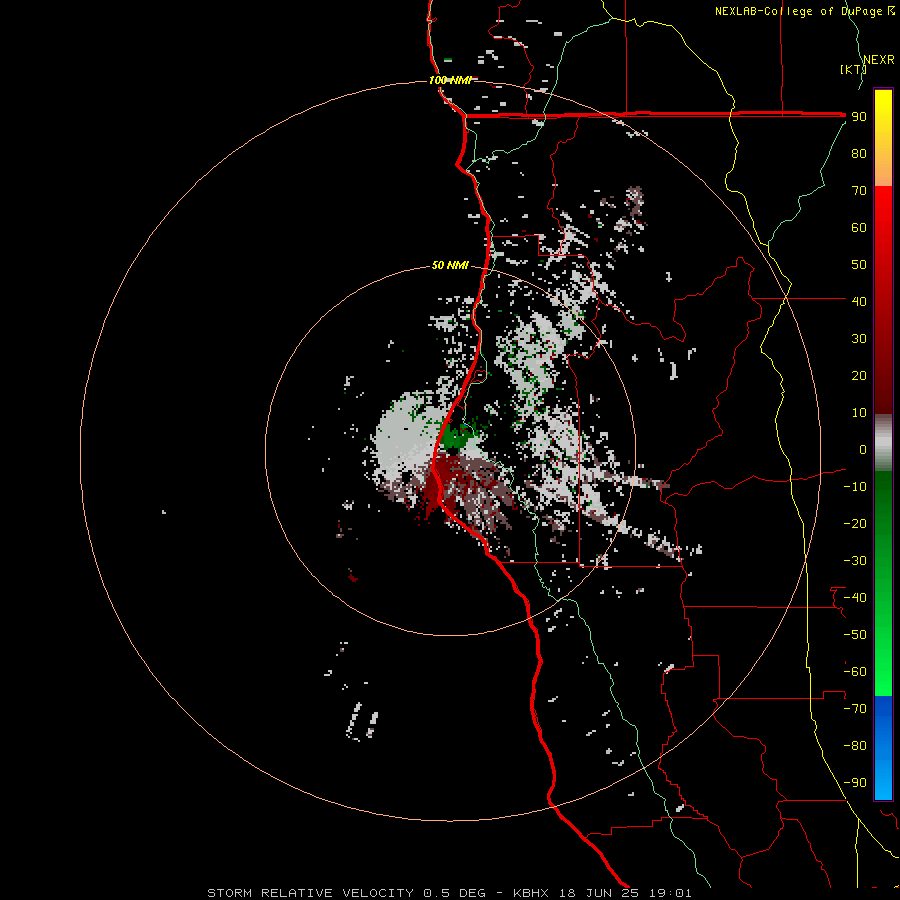Select the positive 20 knot scale label
Image resolution: width=900 pixels, height=900 pixels.
coord(859,375)
